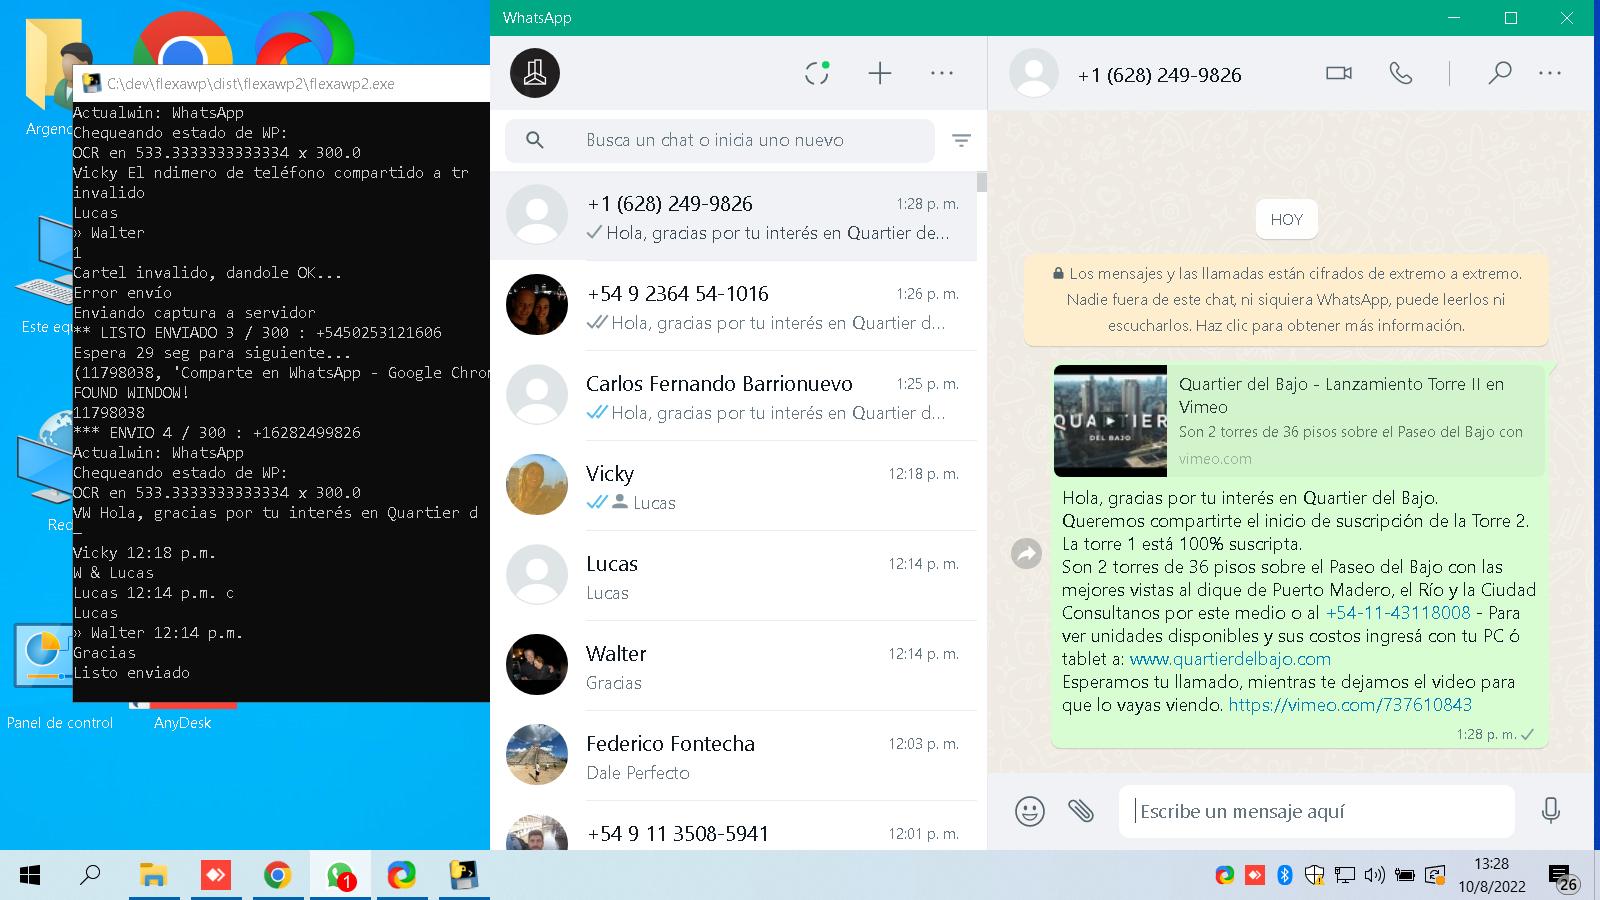Viewport: 1600px width, 900px height.
Task: Open the WhatsApp status updates icon
Action: [817, 73]
